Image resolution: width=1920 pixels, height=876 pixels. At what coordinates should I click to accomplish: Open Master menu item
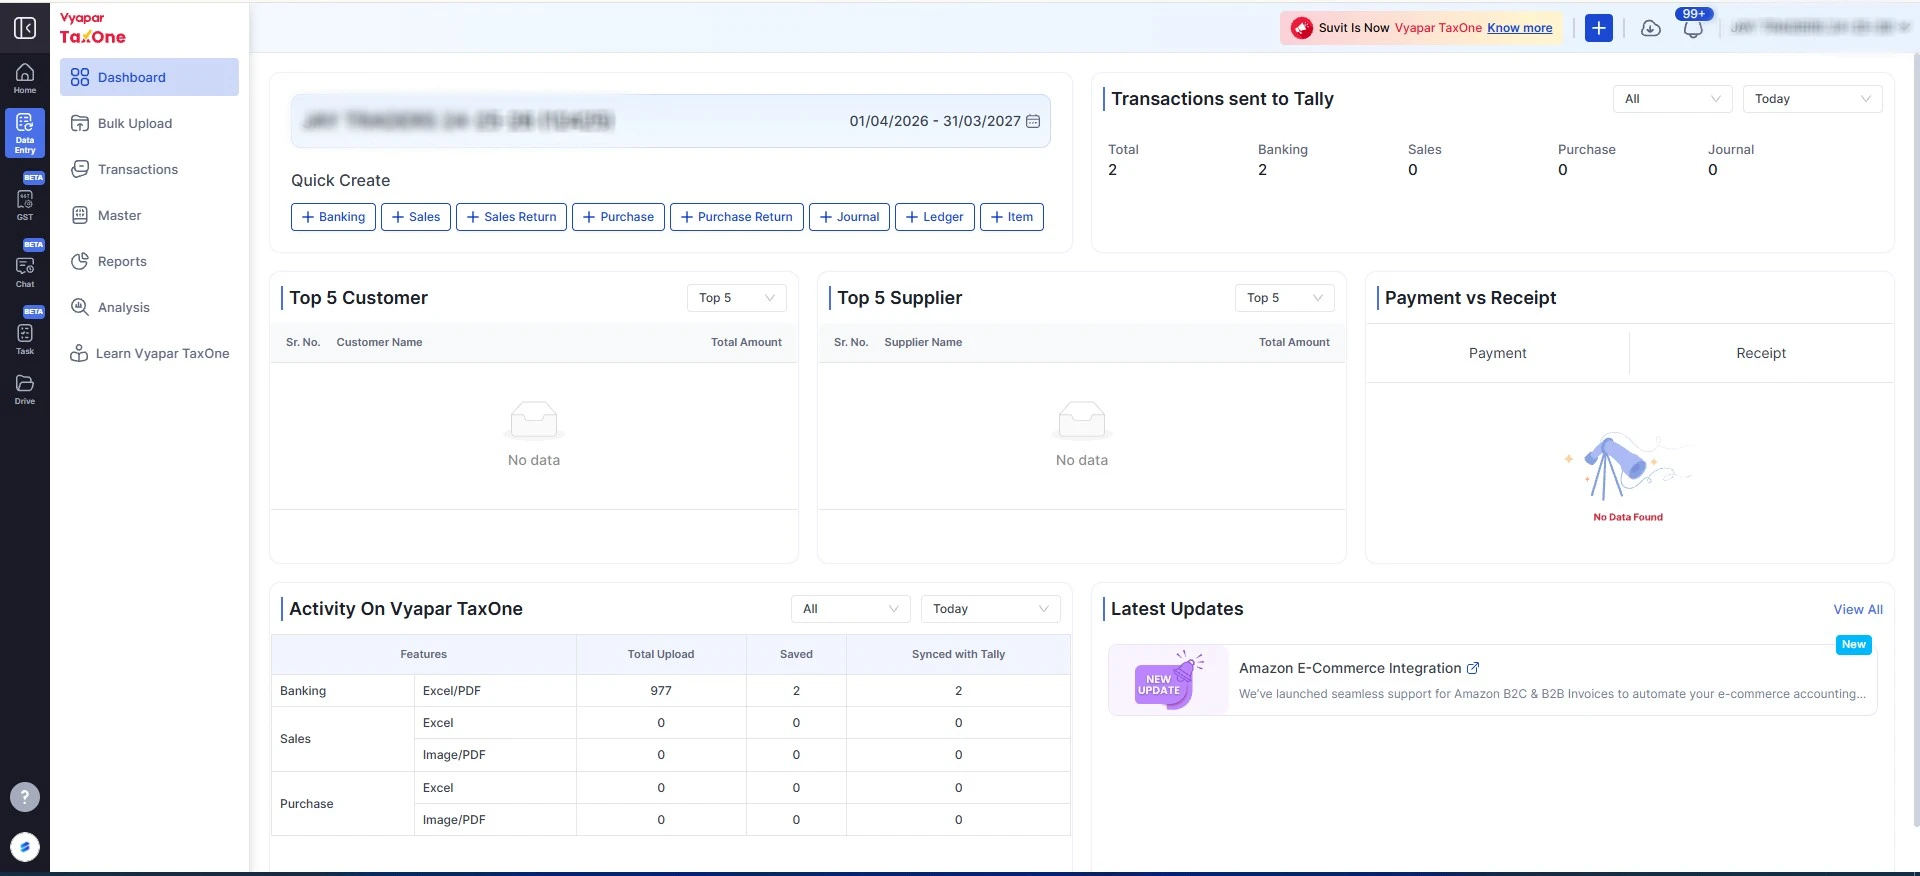coord(149,215)
